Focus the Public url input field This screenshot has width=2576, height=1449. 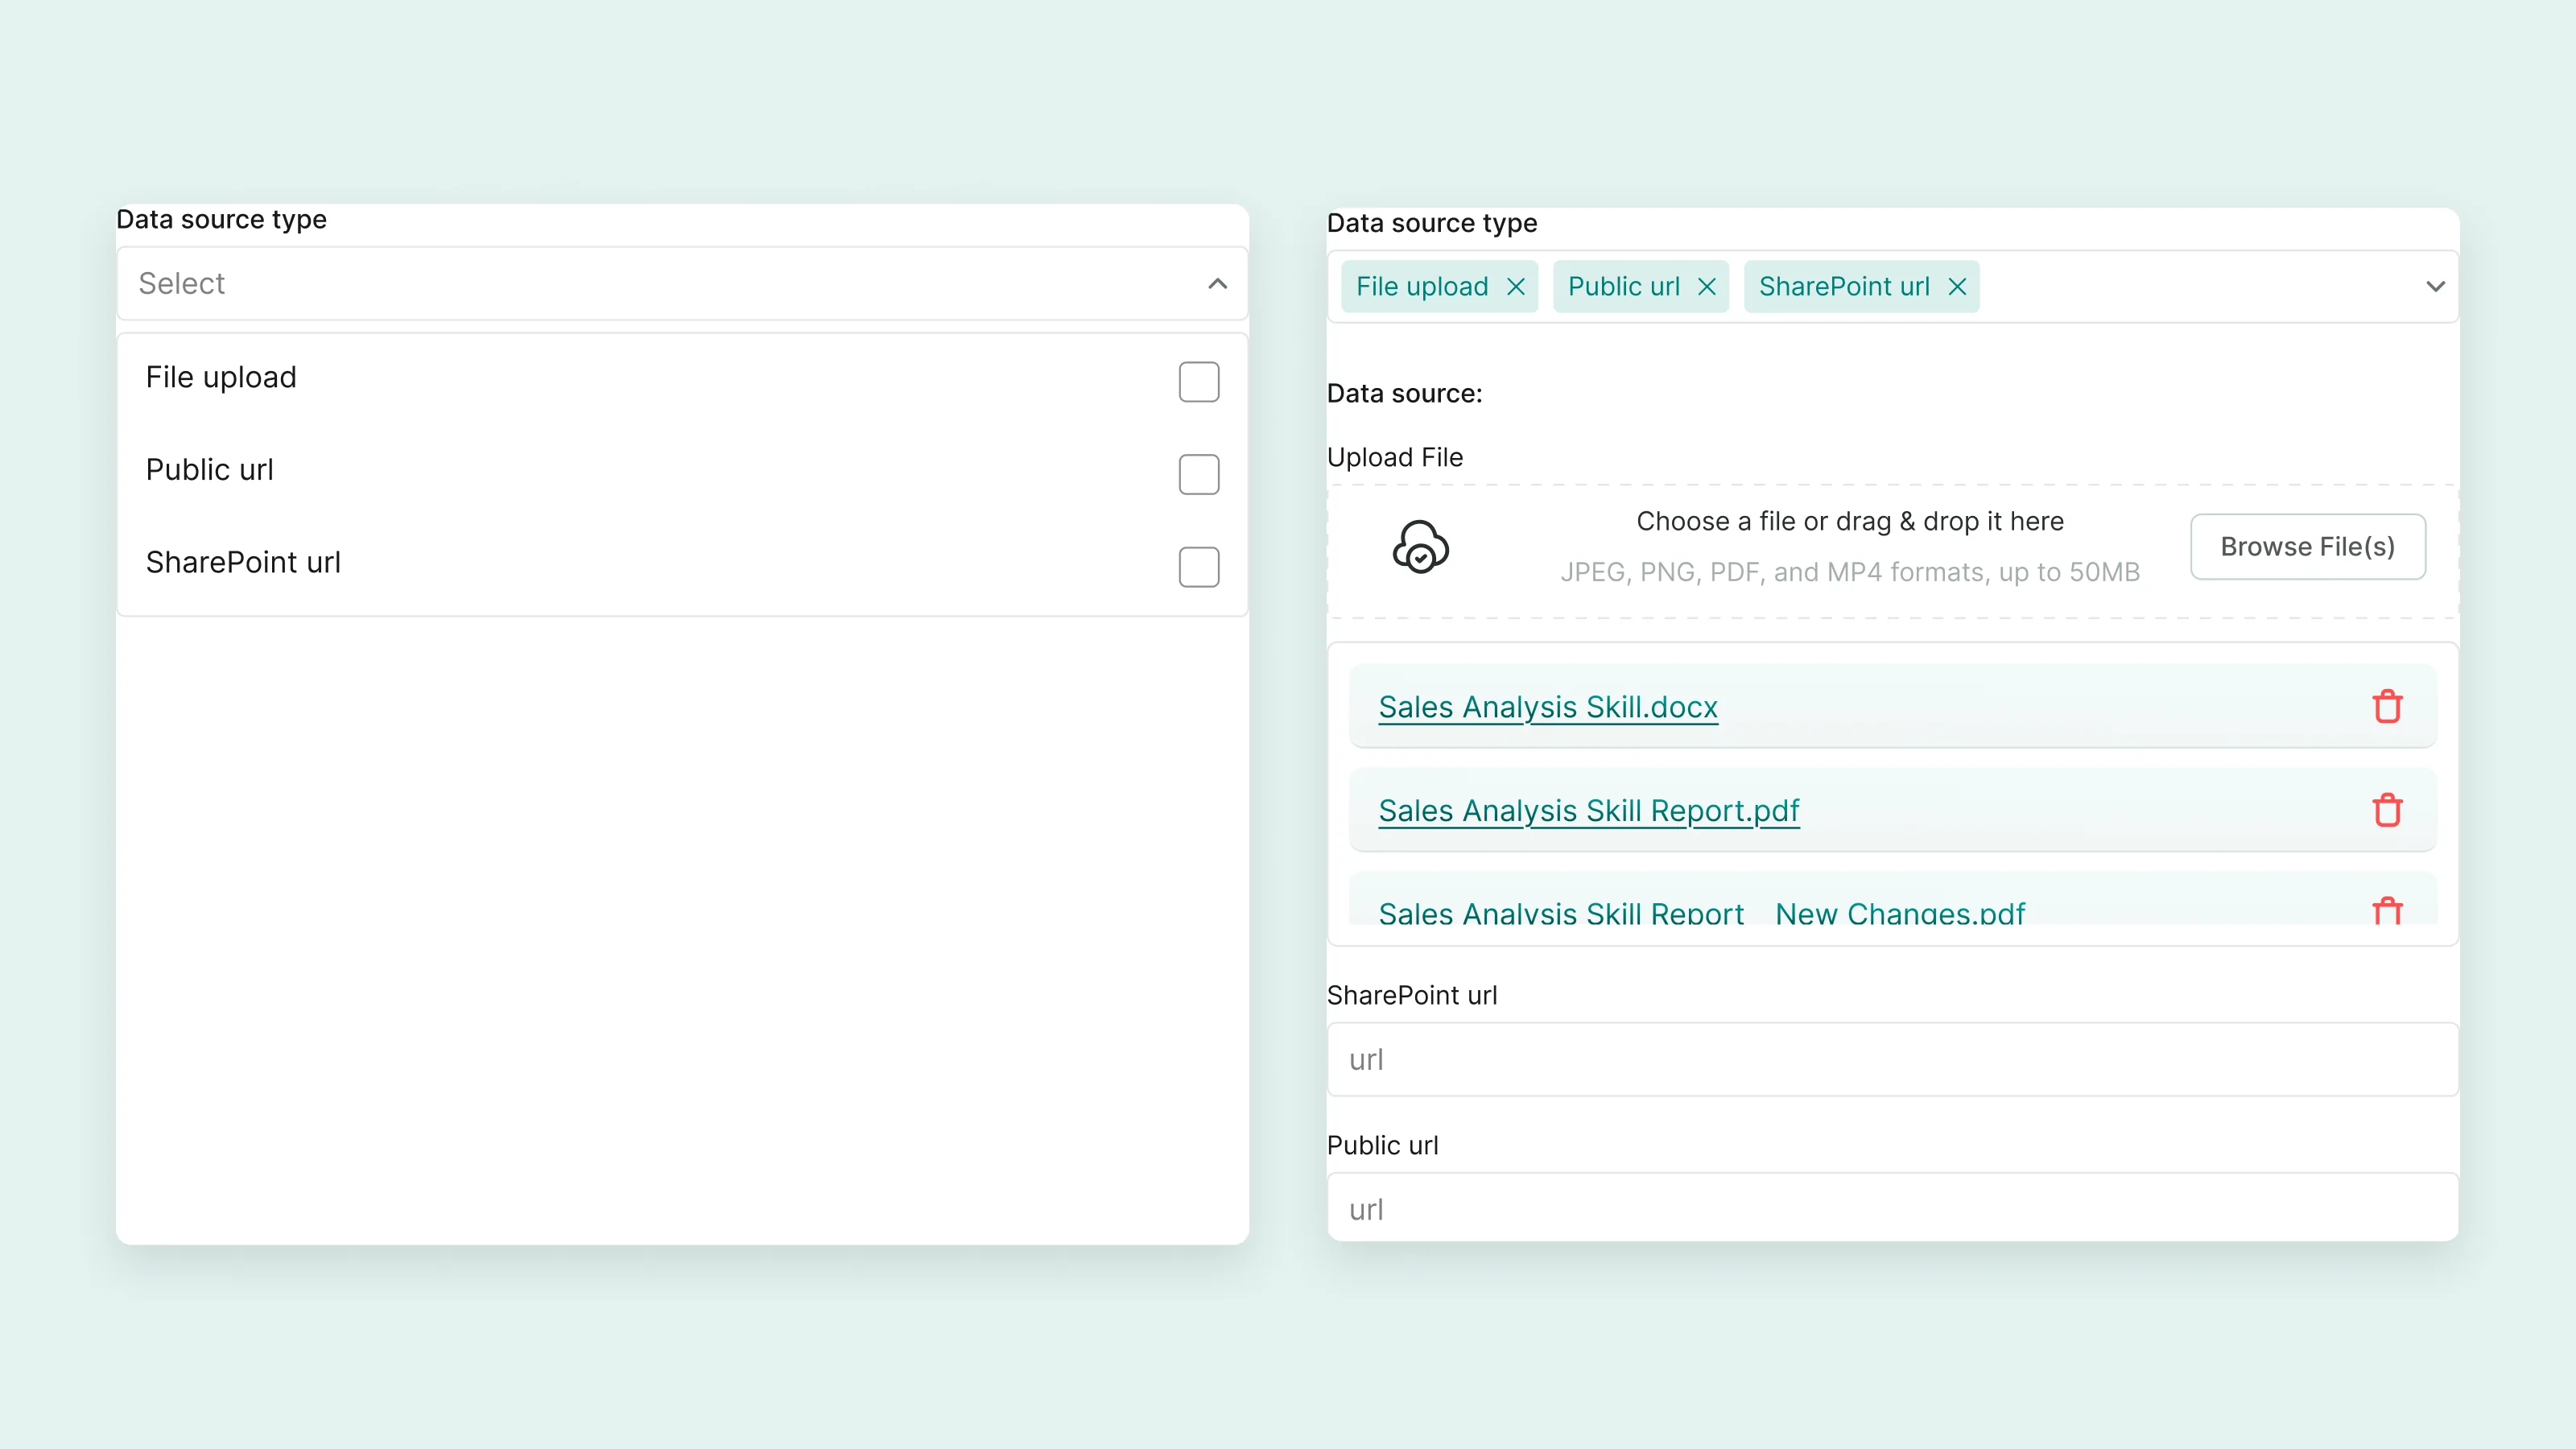click(1892, 1208)
